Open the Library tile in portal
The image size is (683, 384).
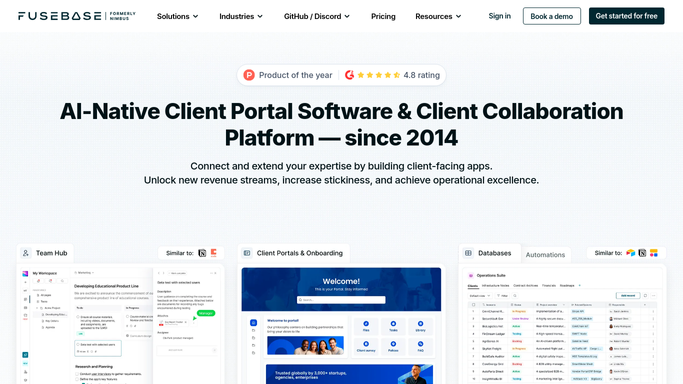coord(420,326)
